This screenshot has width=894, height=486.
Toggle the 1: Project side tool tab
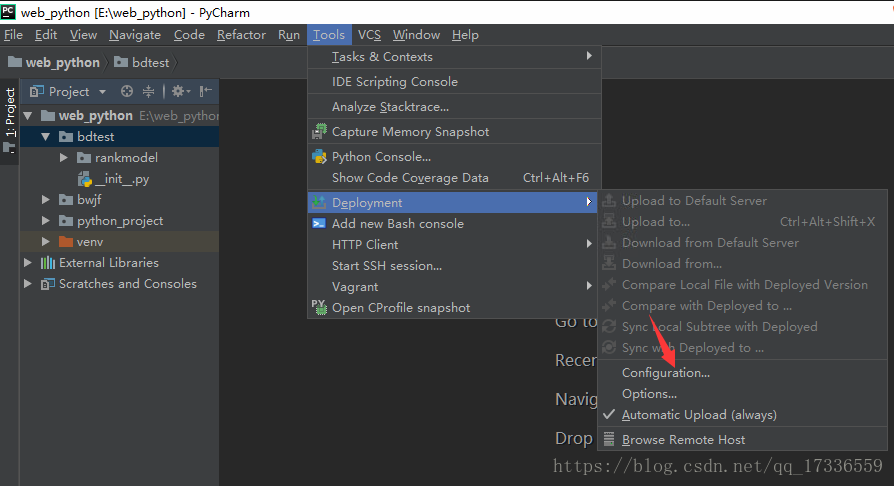pyautogui.click(x=10, y=120)
